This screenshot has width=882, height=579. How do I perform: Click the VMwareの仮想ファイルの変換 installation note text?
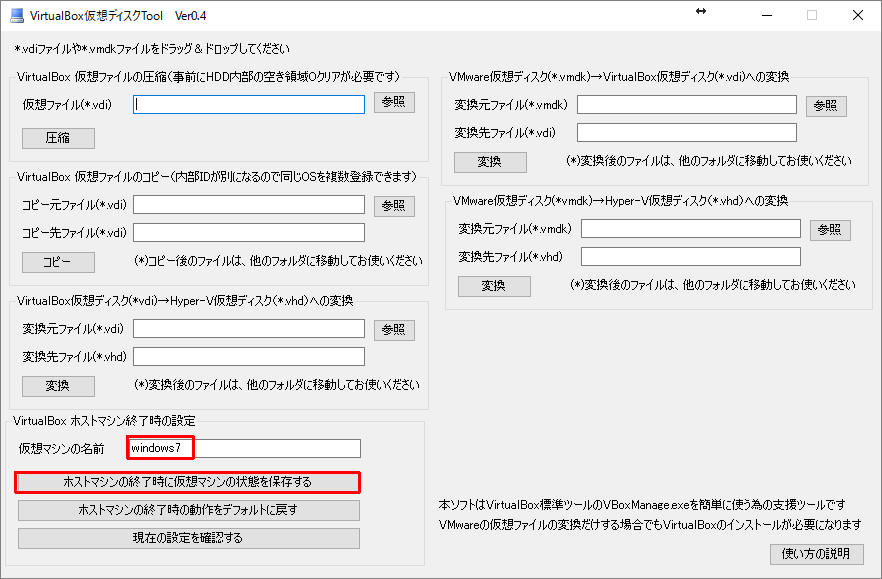[x=650, y=524]
